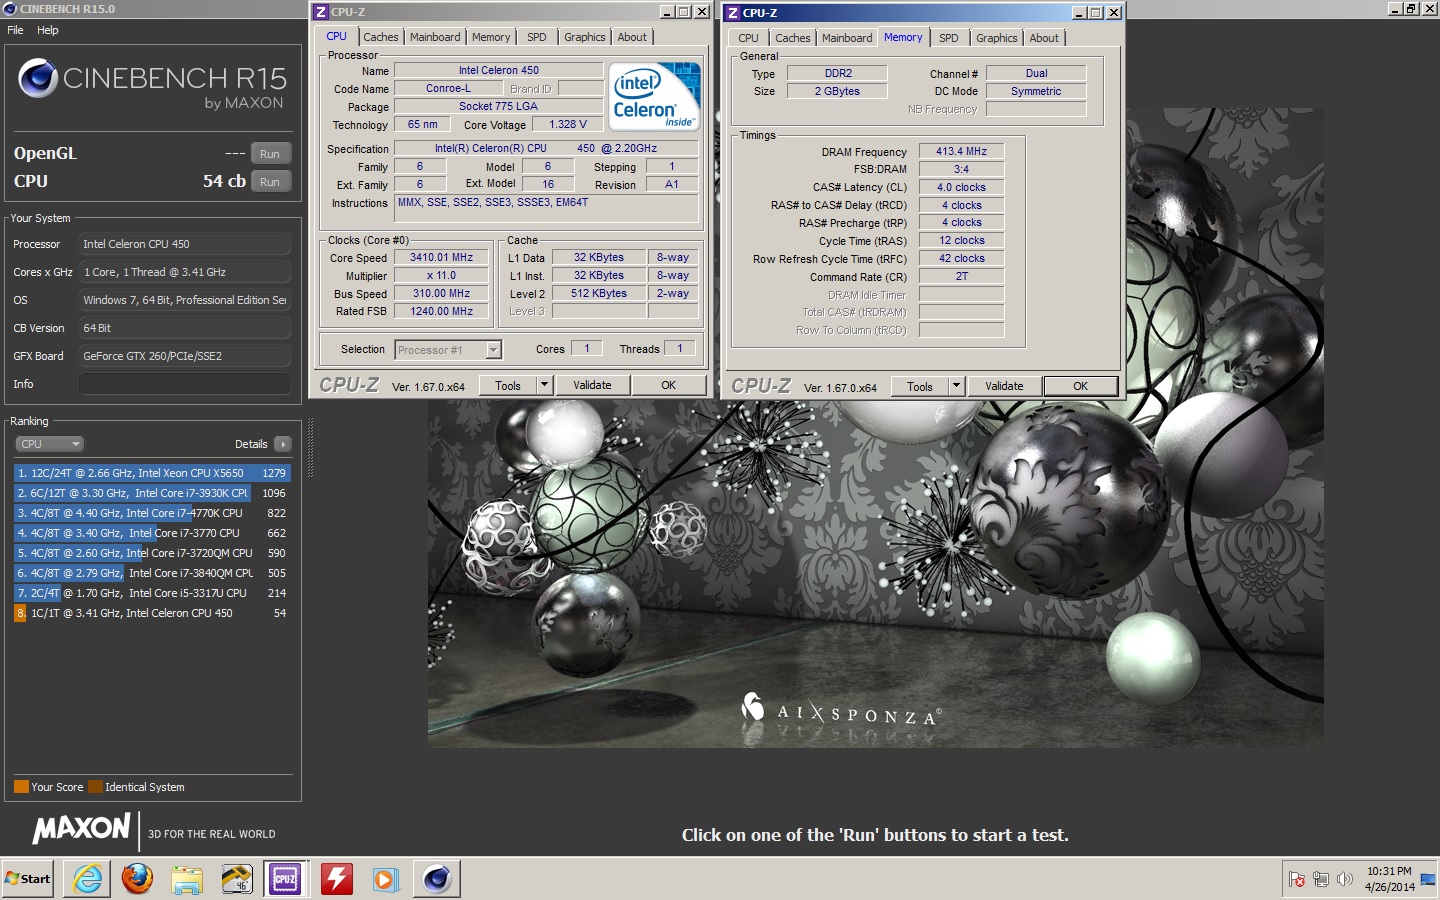Open the benchmark tool icon next to Explorer
The width and height of the screenshot is (1440, 900).
[x=237, y=879]
